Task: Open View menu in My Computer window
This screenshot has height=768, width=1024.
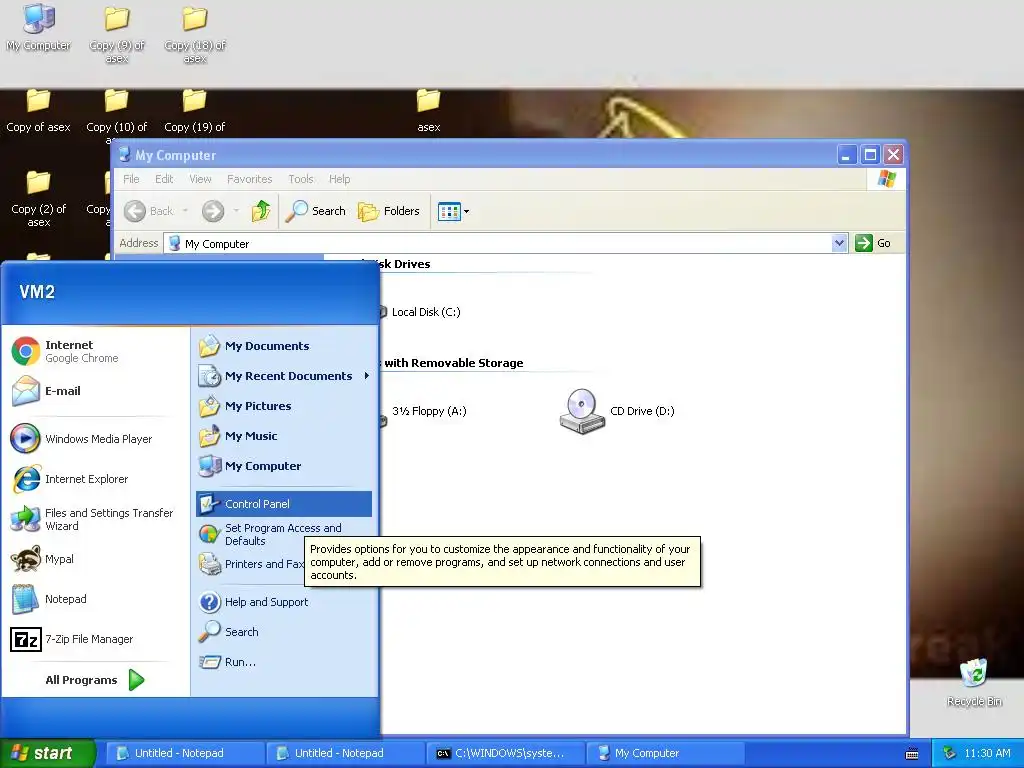Action: 200,179
